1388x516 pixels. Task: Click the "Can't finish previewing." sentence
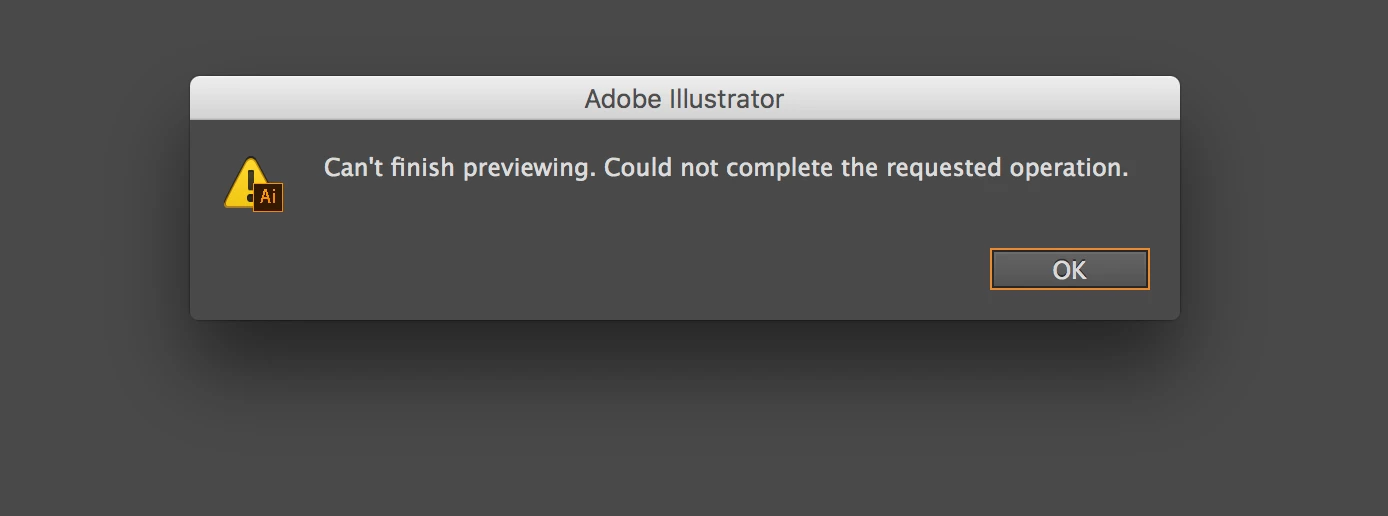coord(460,168)
